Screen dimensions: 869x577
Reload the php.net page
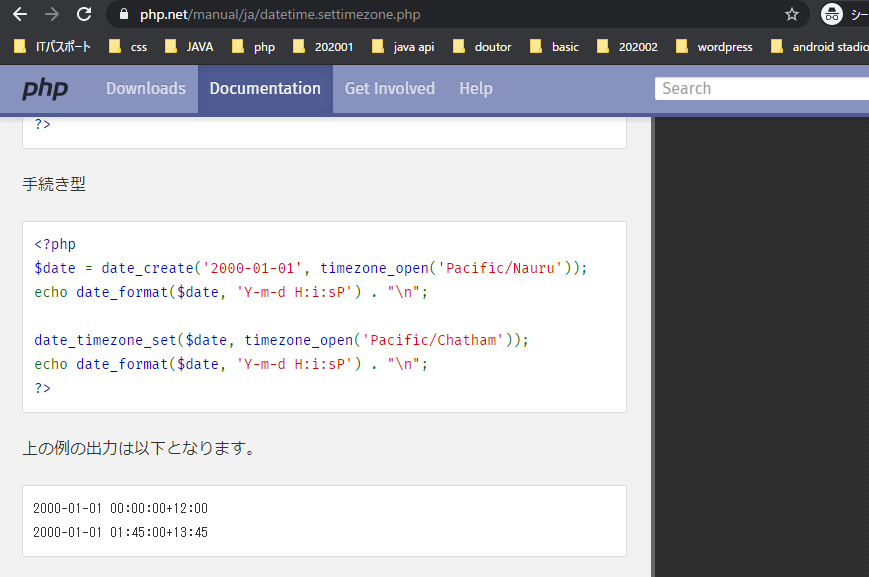point(84,14)
